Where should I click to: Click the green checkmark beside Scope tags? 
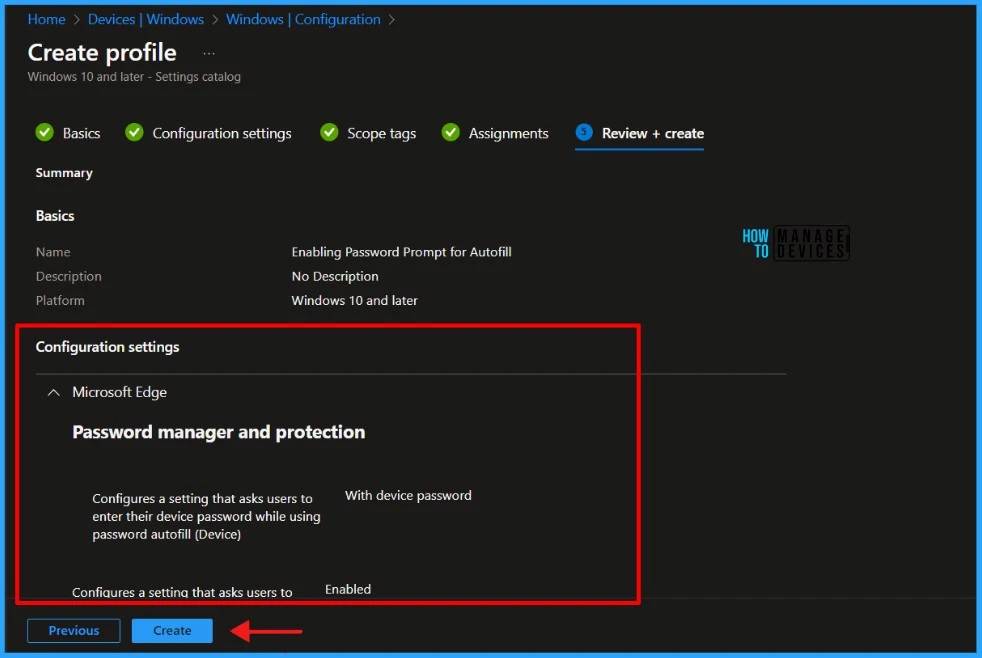click(329, 133)
